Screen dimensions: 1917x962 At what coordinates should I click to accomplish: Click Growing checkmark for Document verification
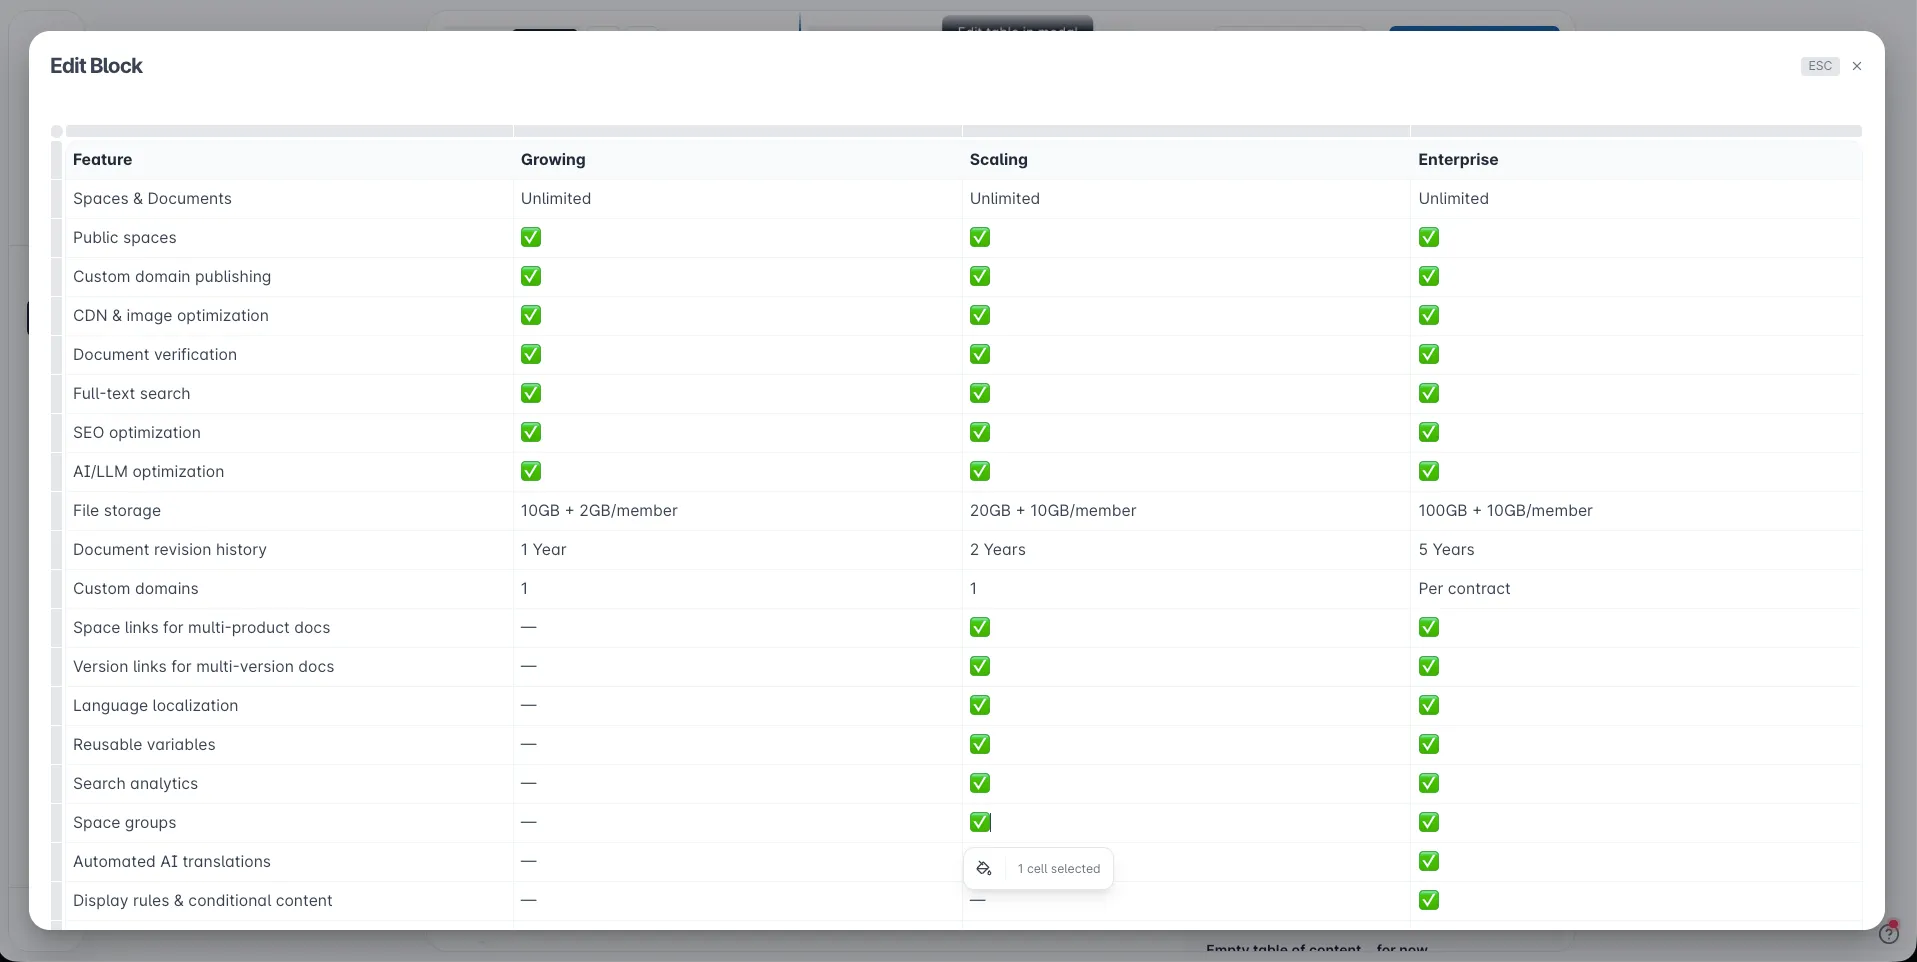[531, 354]
